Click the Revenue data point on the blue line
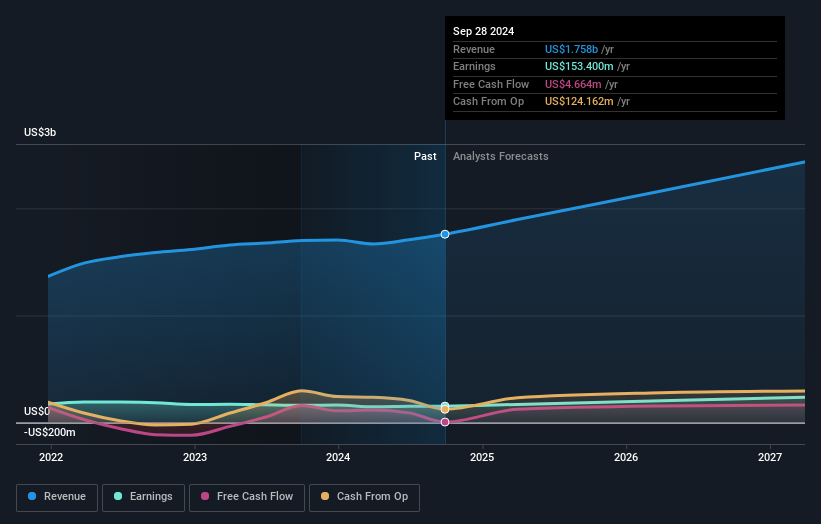The image size is (821, 524). (x=445, y=234)
